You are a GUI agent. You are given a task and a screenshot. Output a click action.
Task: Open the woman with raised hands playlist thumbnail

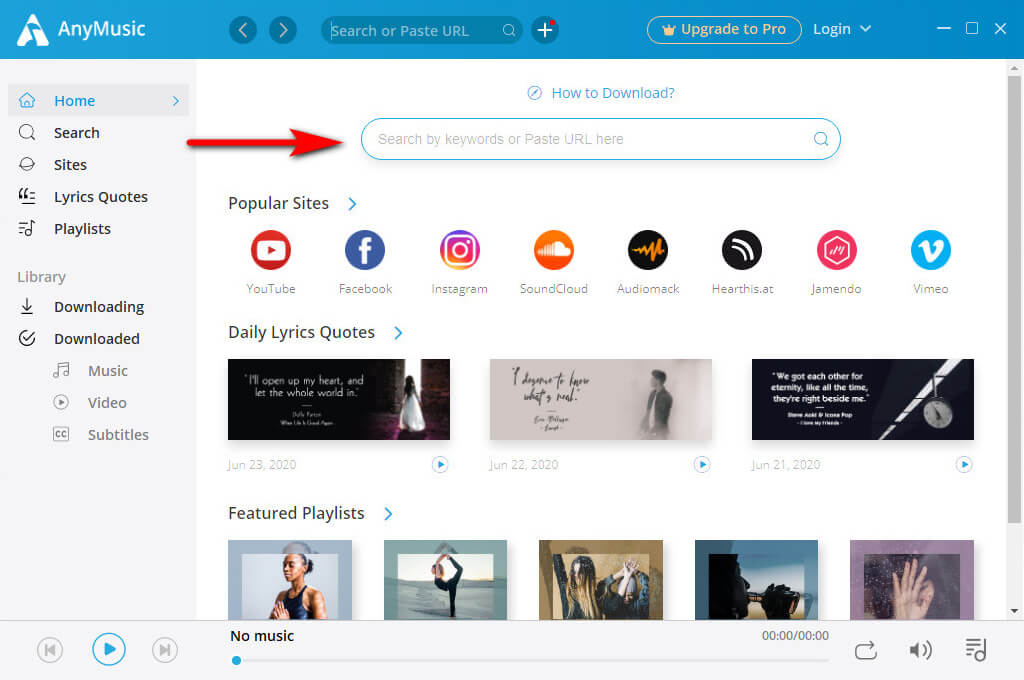click(x=601, y=579)
